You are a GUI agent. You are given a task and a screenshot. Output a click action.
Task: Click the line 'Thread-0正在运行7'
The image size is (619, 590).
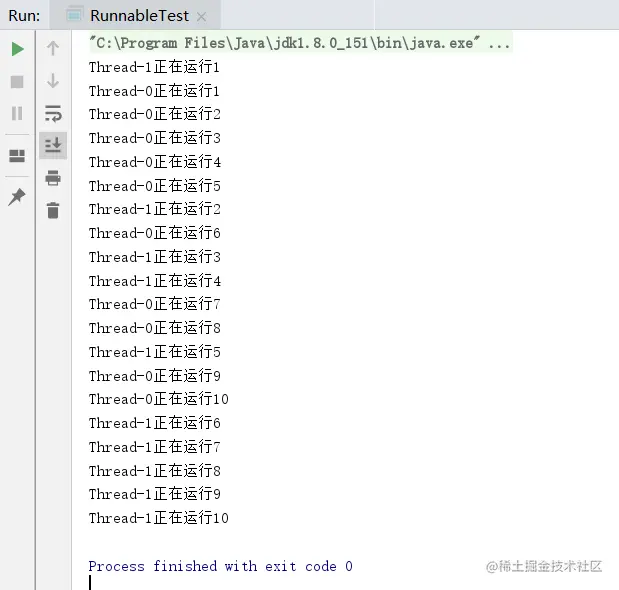[x=154, y=304]
